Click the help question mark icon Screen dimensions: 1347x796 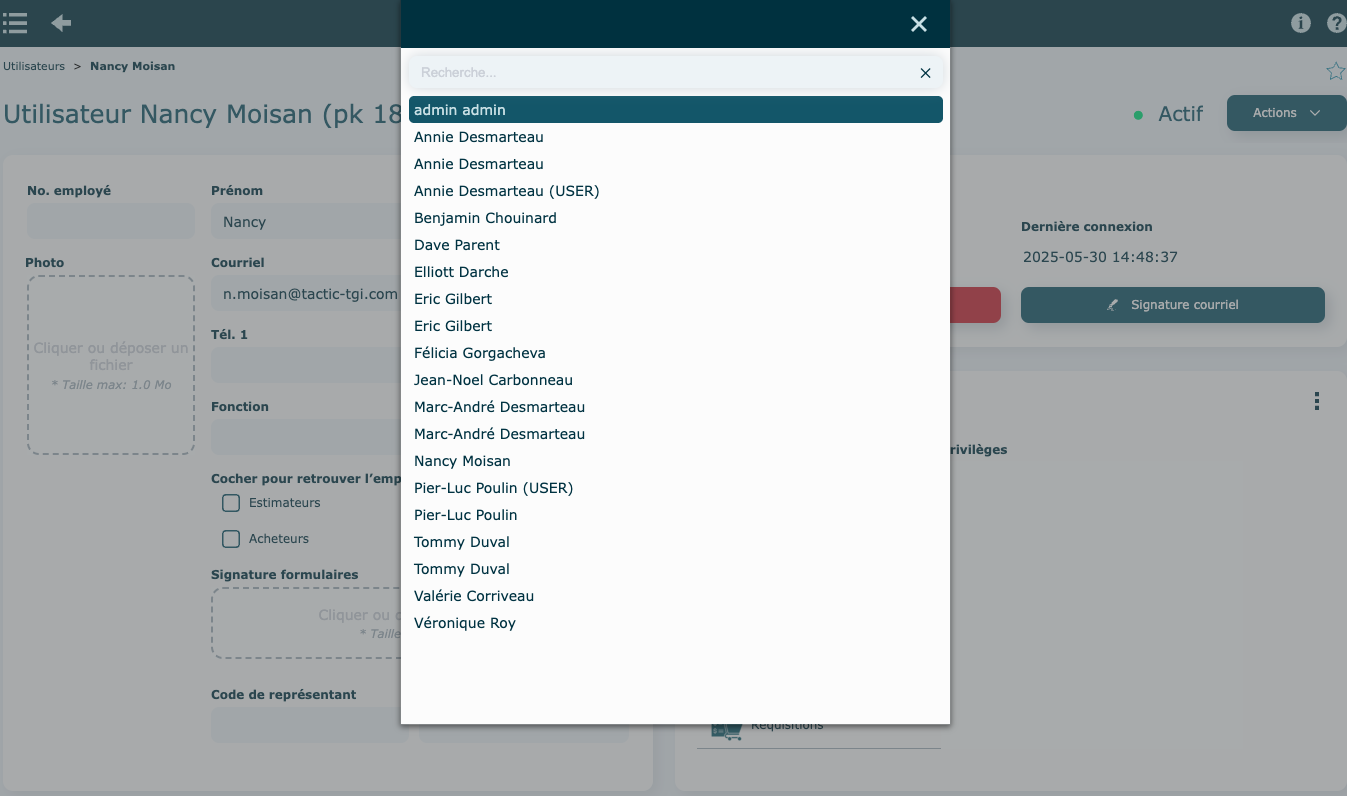tap(1336, 23)
